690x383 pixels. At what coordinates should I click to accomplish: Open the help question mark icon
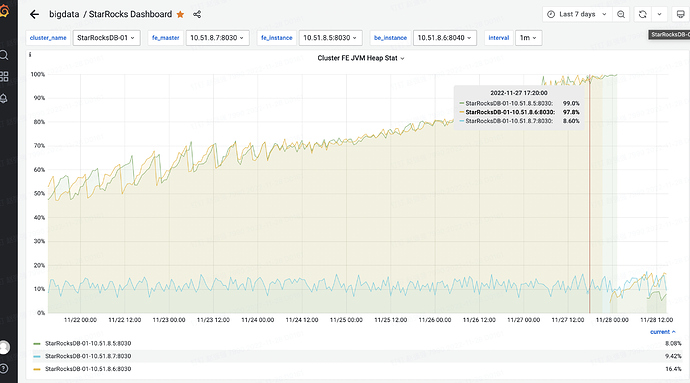point(4,368)
